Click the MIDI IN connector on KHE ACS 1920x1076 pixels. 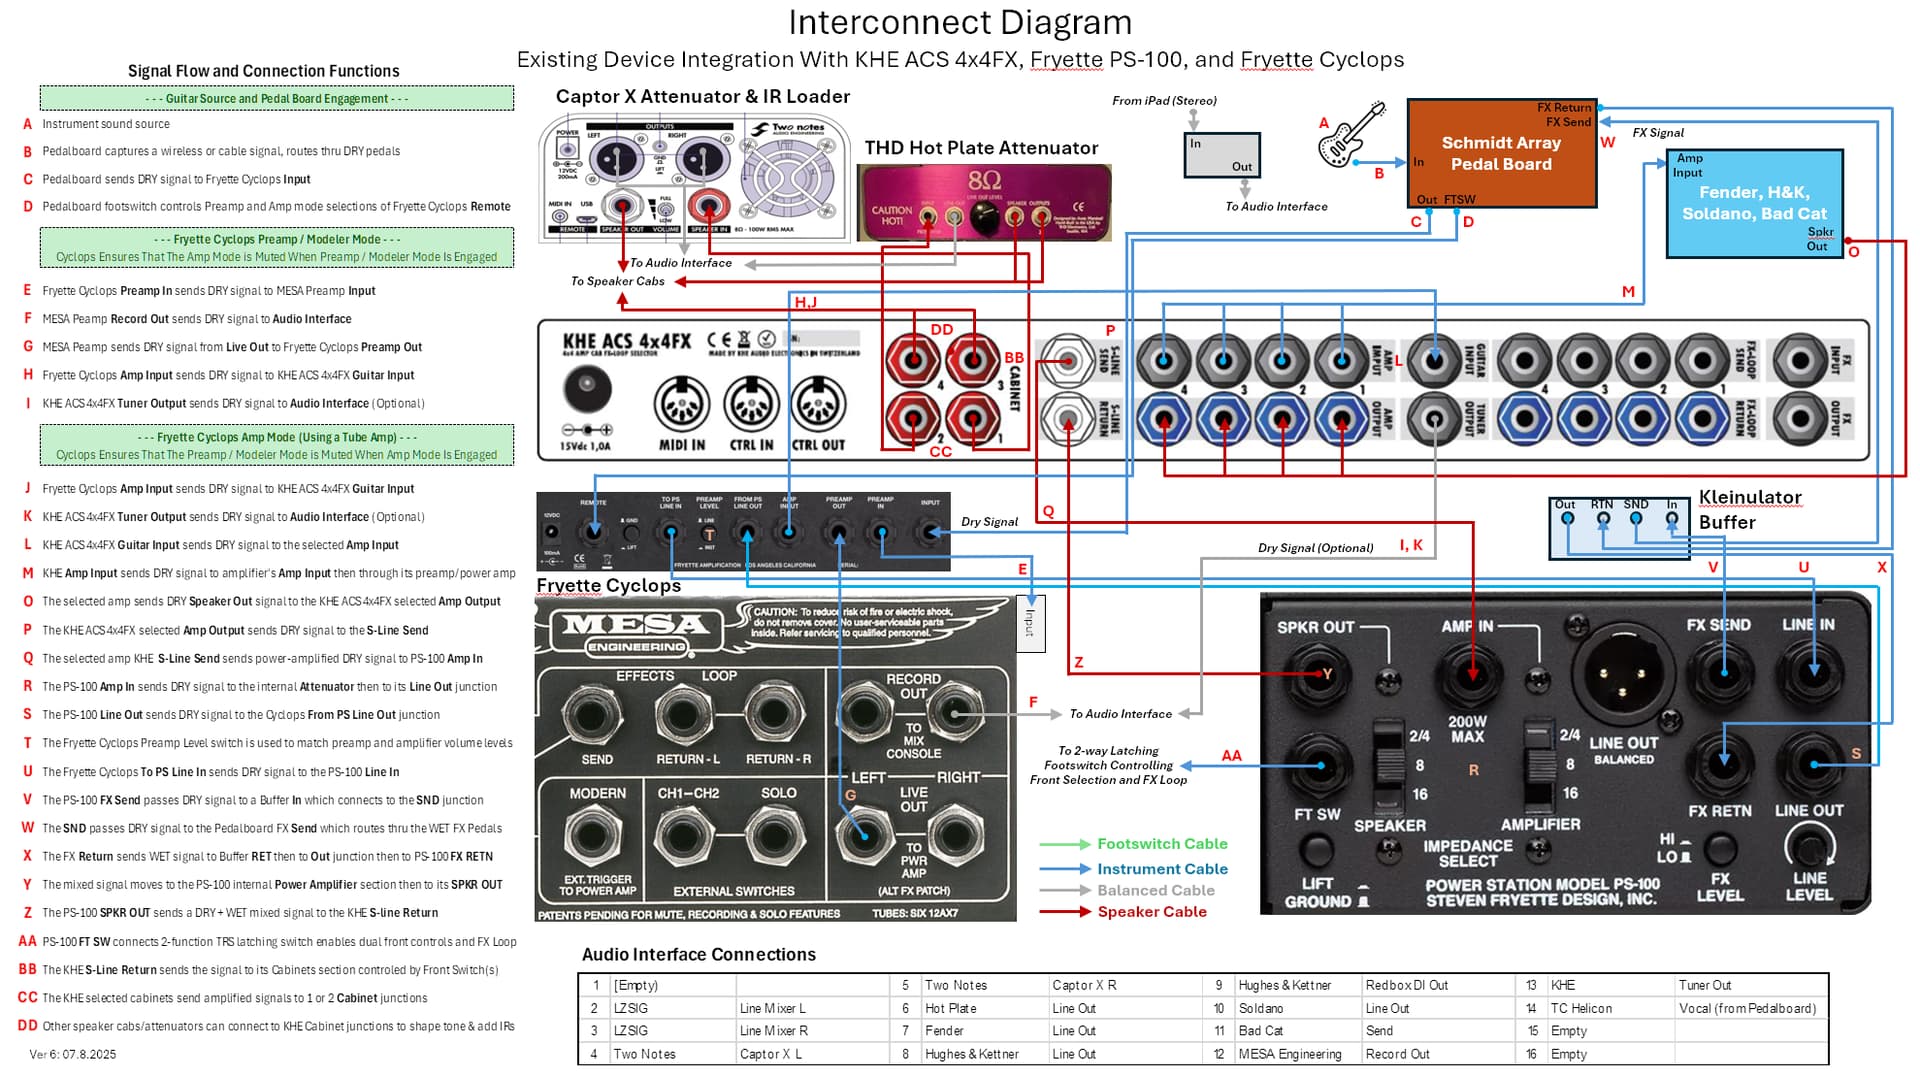(x=681, y=405)
